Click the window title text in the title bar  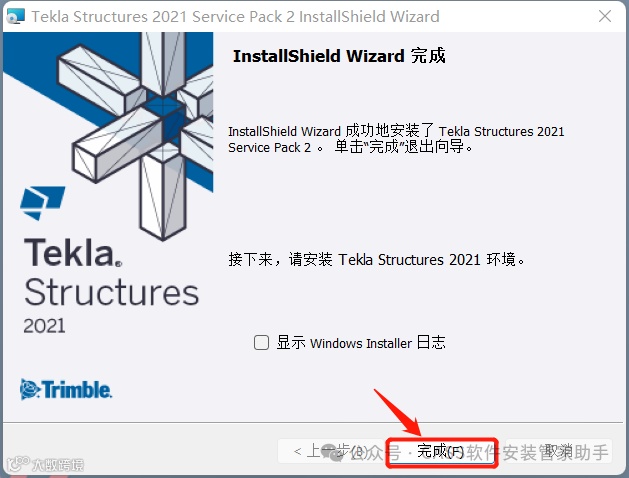(235, 16)
